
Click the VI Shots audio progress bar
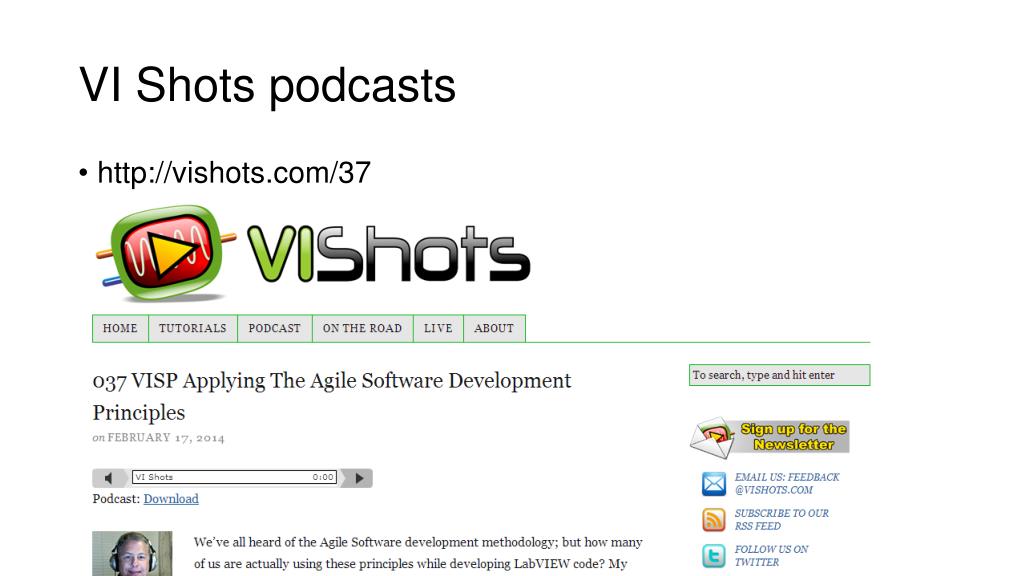(234, 477)
